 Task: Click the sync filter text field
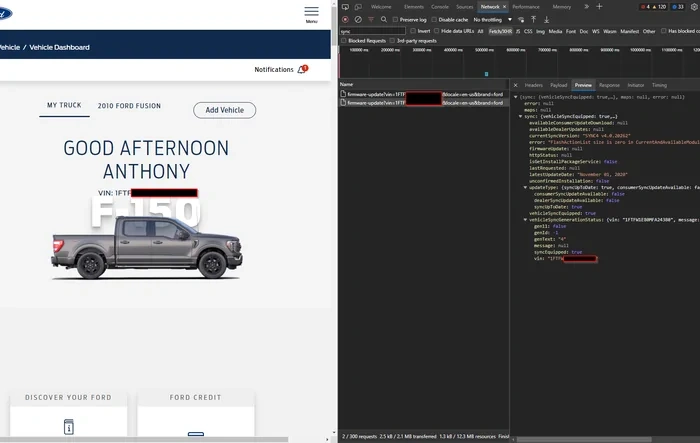(370, 31)
